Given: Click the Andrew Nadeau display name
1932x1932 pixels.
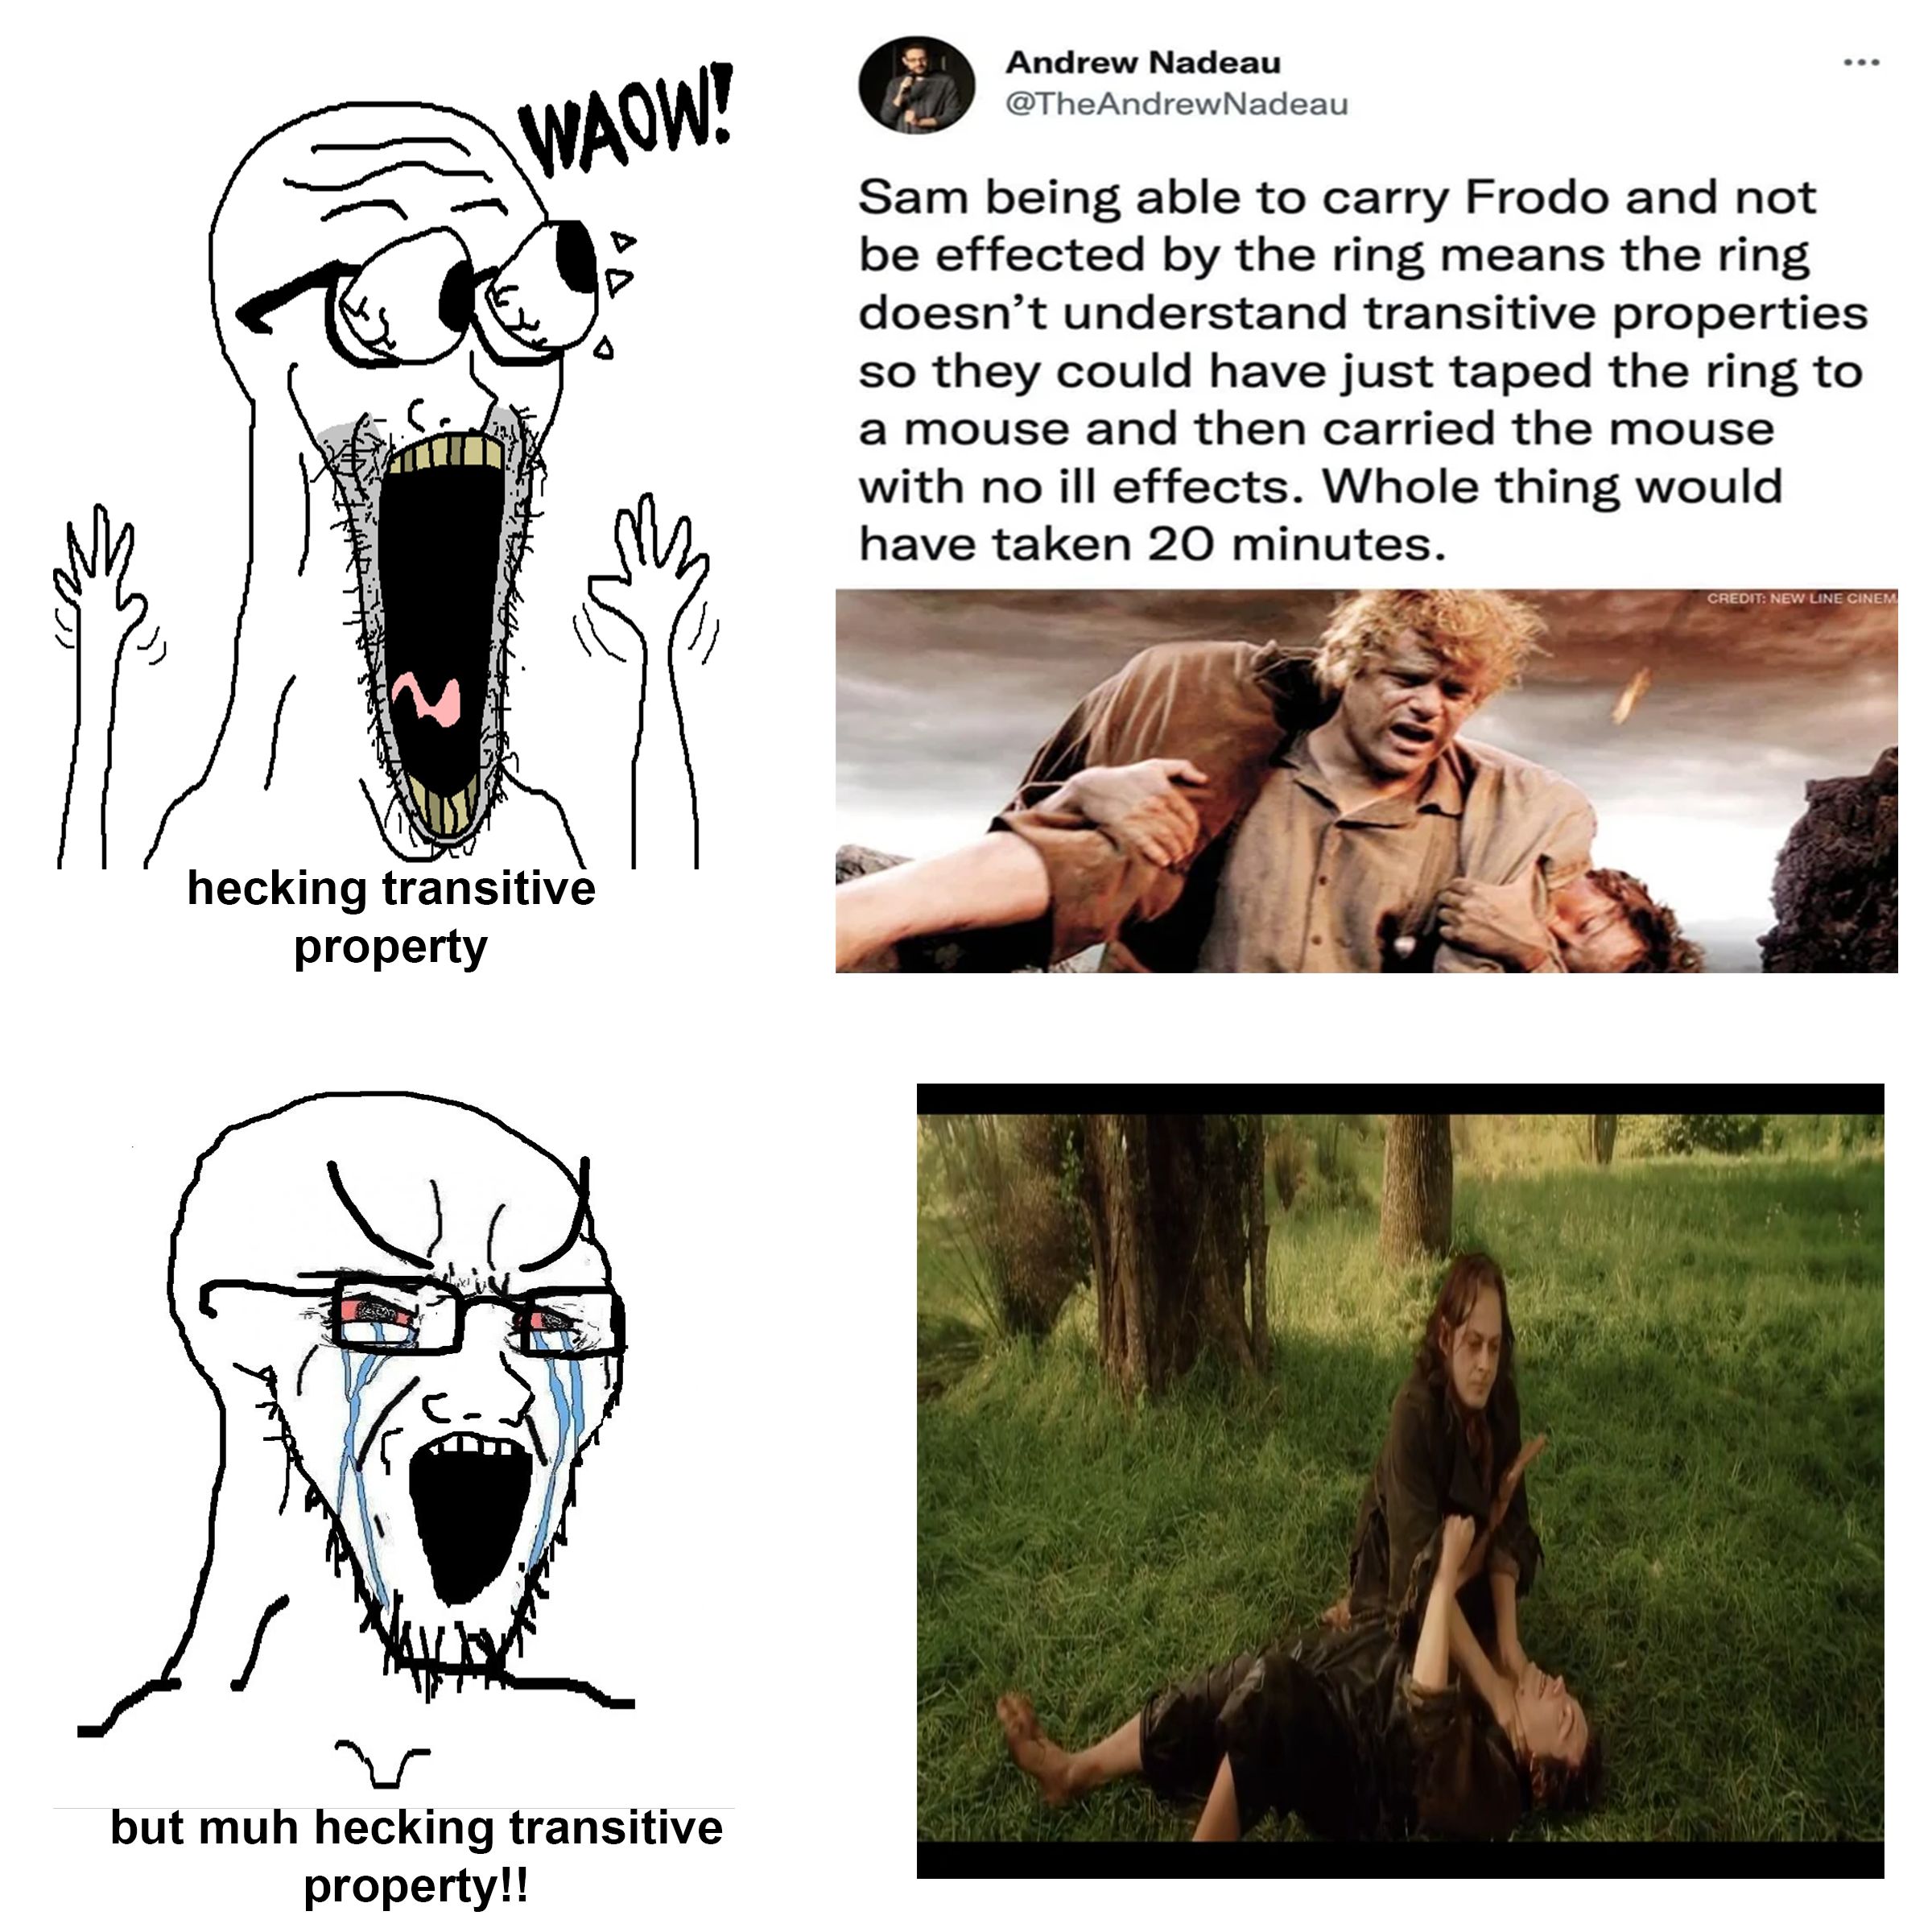Looking at the screenshot, I should coord(1143,62).
